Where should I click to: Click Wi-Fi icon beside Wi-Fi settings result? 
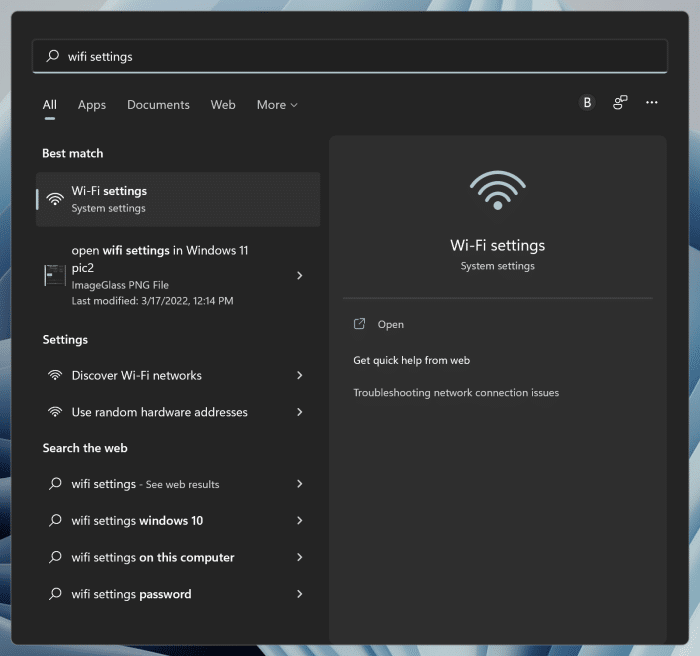55,199
